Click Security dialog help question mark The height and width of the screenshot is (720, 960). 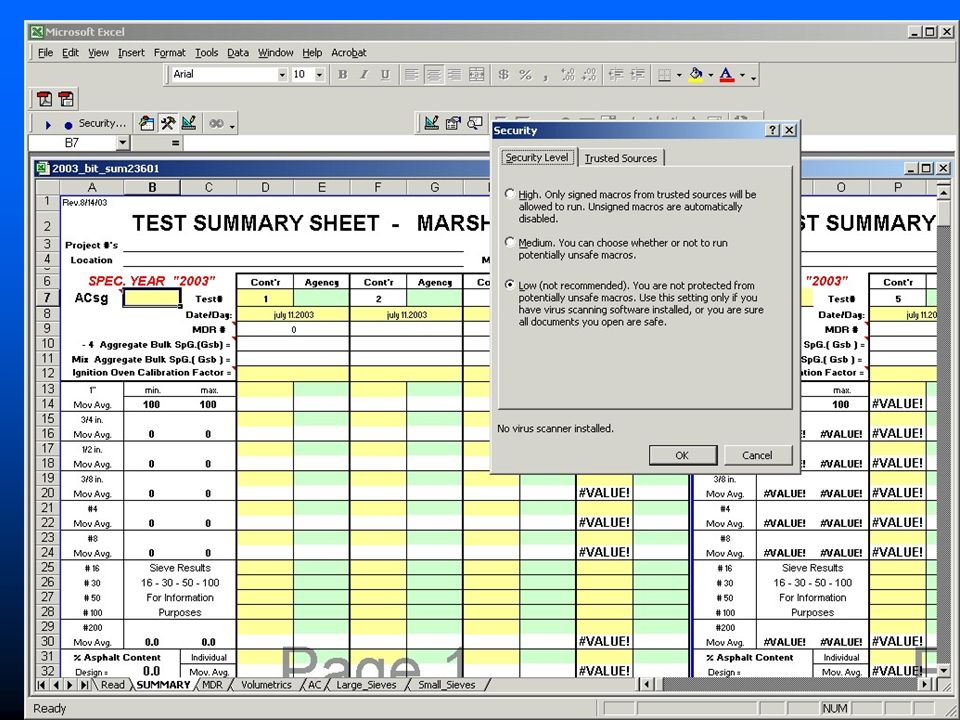(773, 130)
